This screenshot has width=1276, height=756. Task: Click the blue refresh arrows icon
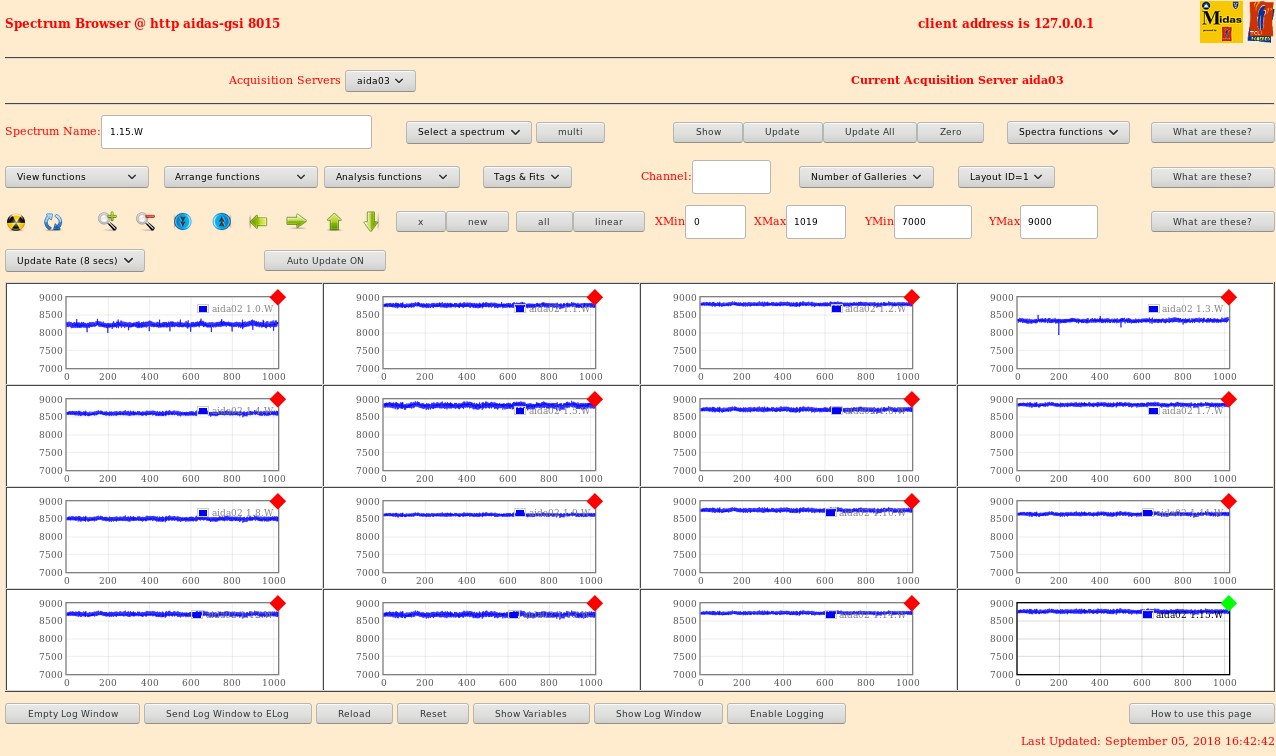point(53,222)
